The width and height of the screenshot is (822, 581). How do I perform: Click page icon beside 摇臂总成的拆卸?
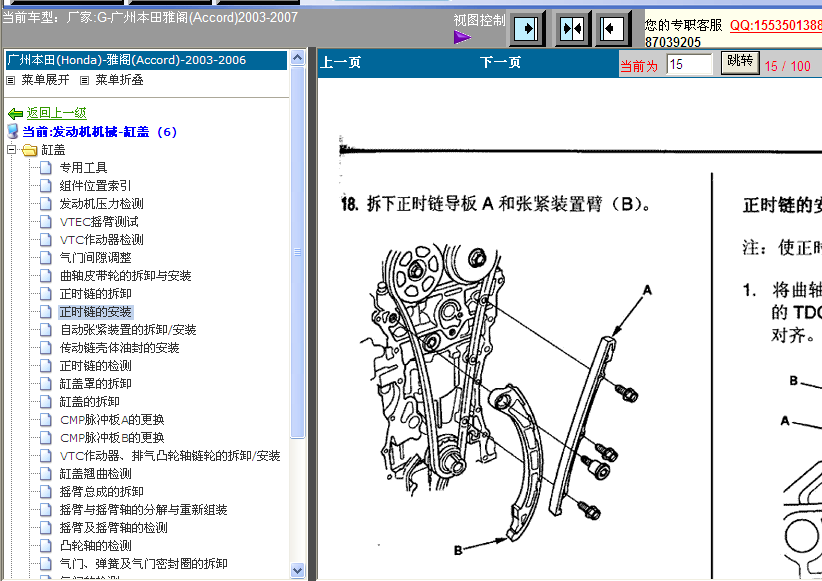[46, 491]
